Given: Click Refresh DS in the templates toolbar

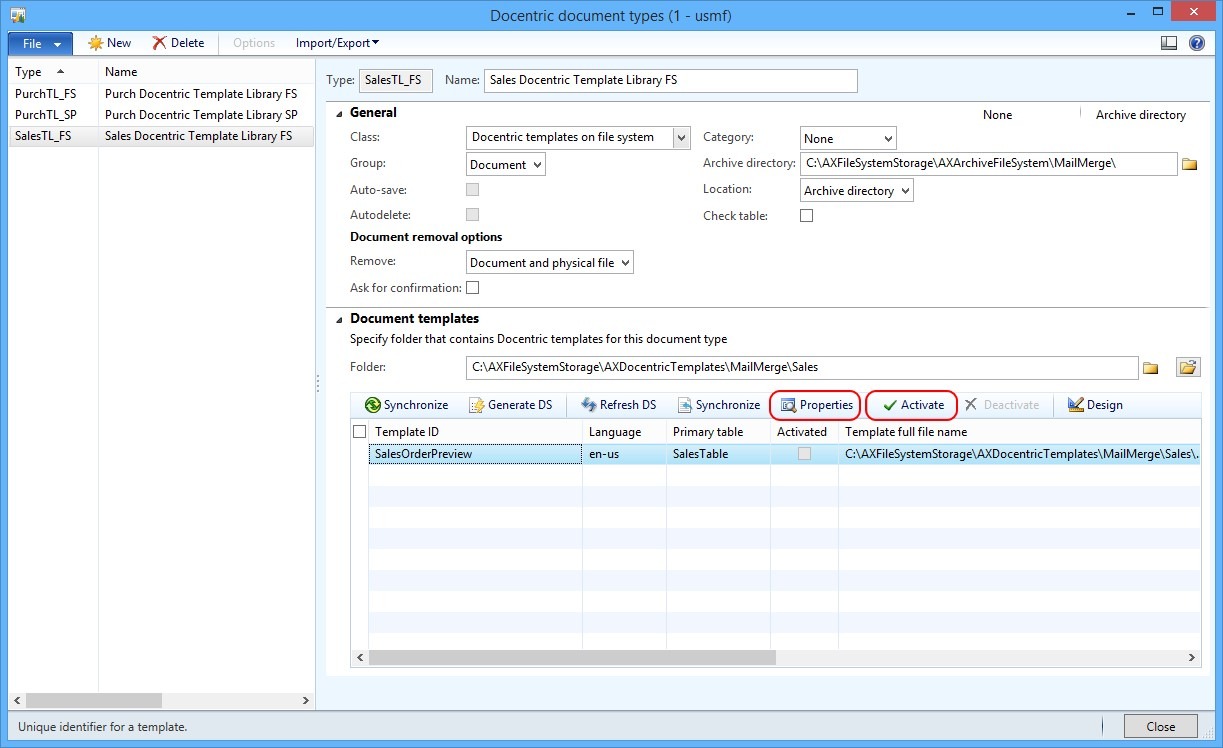Looking at the screenshot, I should click(618, 405).
